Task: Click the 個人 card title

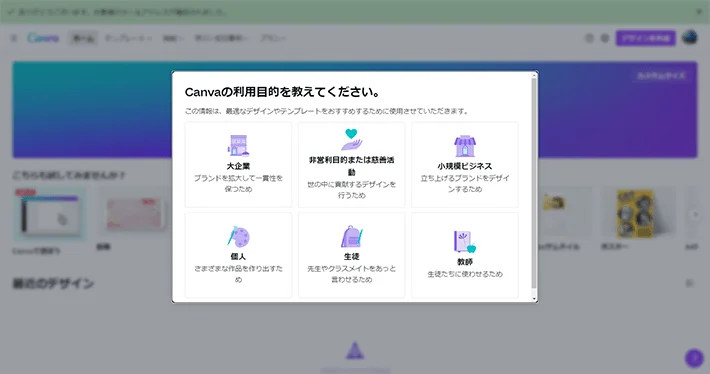Action: pos(238,256)
